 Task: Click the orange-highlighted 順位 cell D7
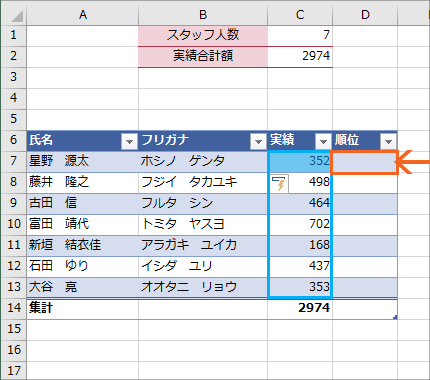[x=365, y=162]
